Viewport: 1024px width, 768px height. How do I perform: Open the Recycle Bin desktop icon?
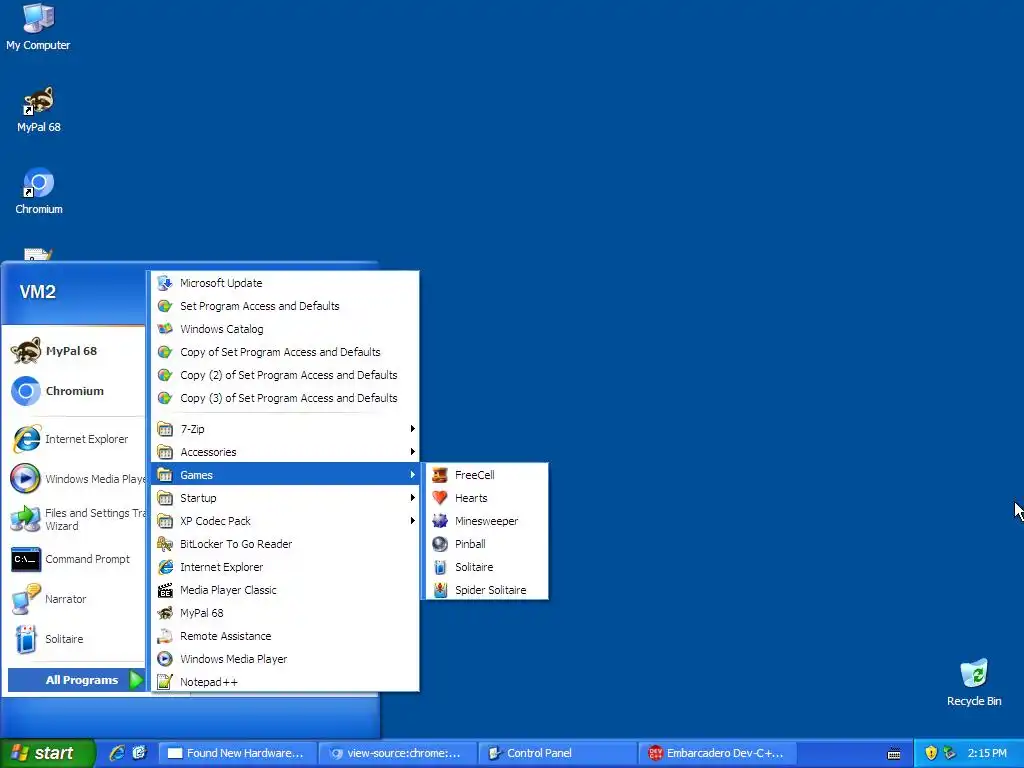974,682
